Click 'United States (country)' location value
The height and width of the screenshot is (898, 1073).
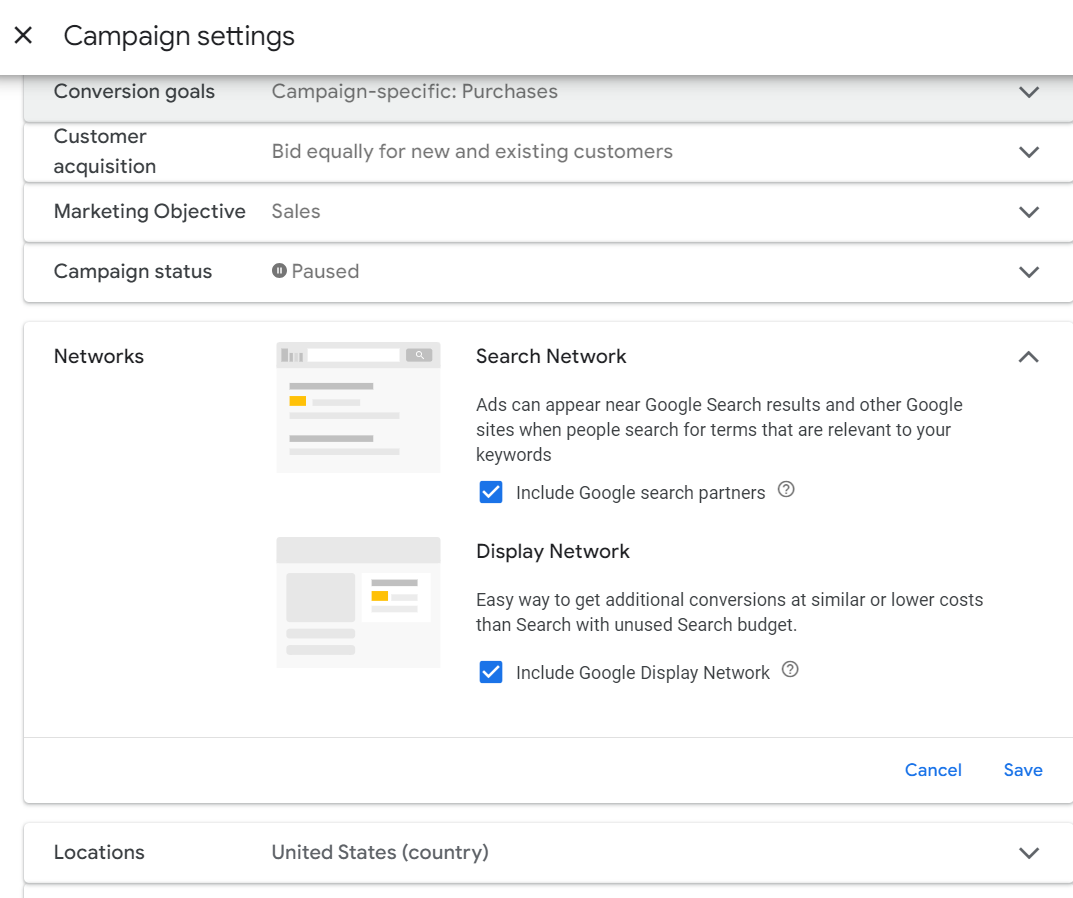click(380, 852)
